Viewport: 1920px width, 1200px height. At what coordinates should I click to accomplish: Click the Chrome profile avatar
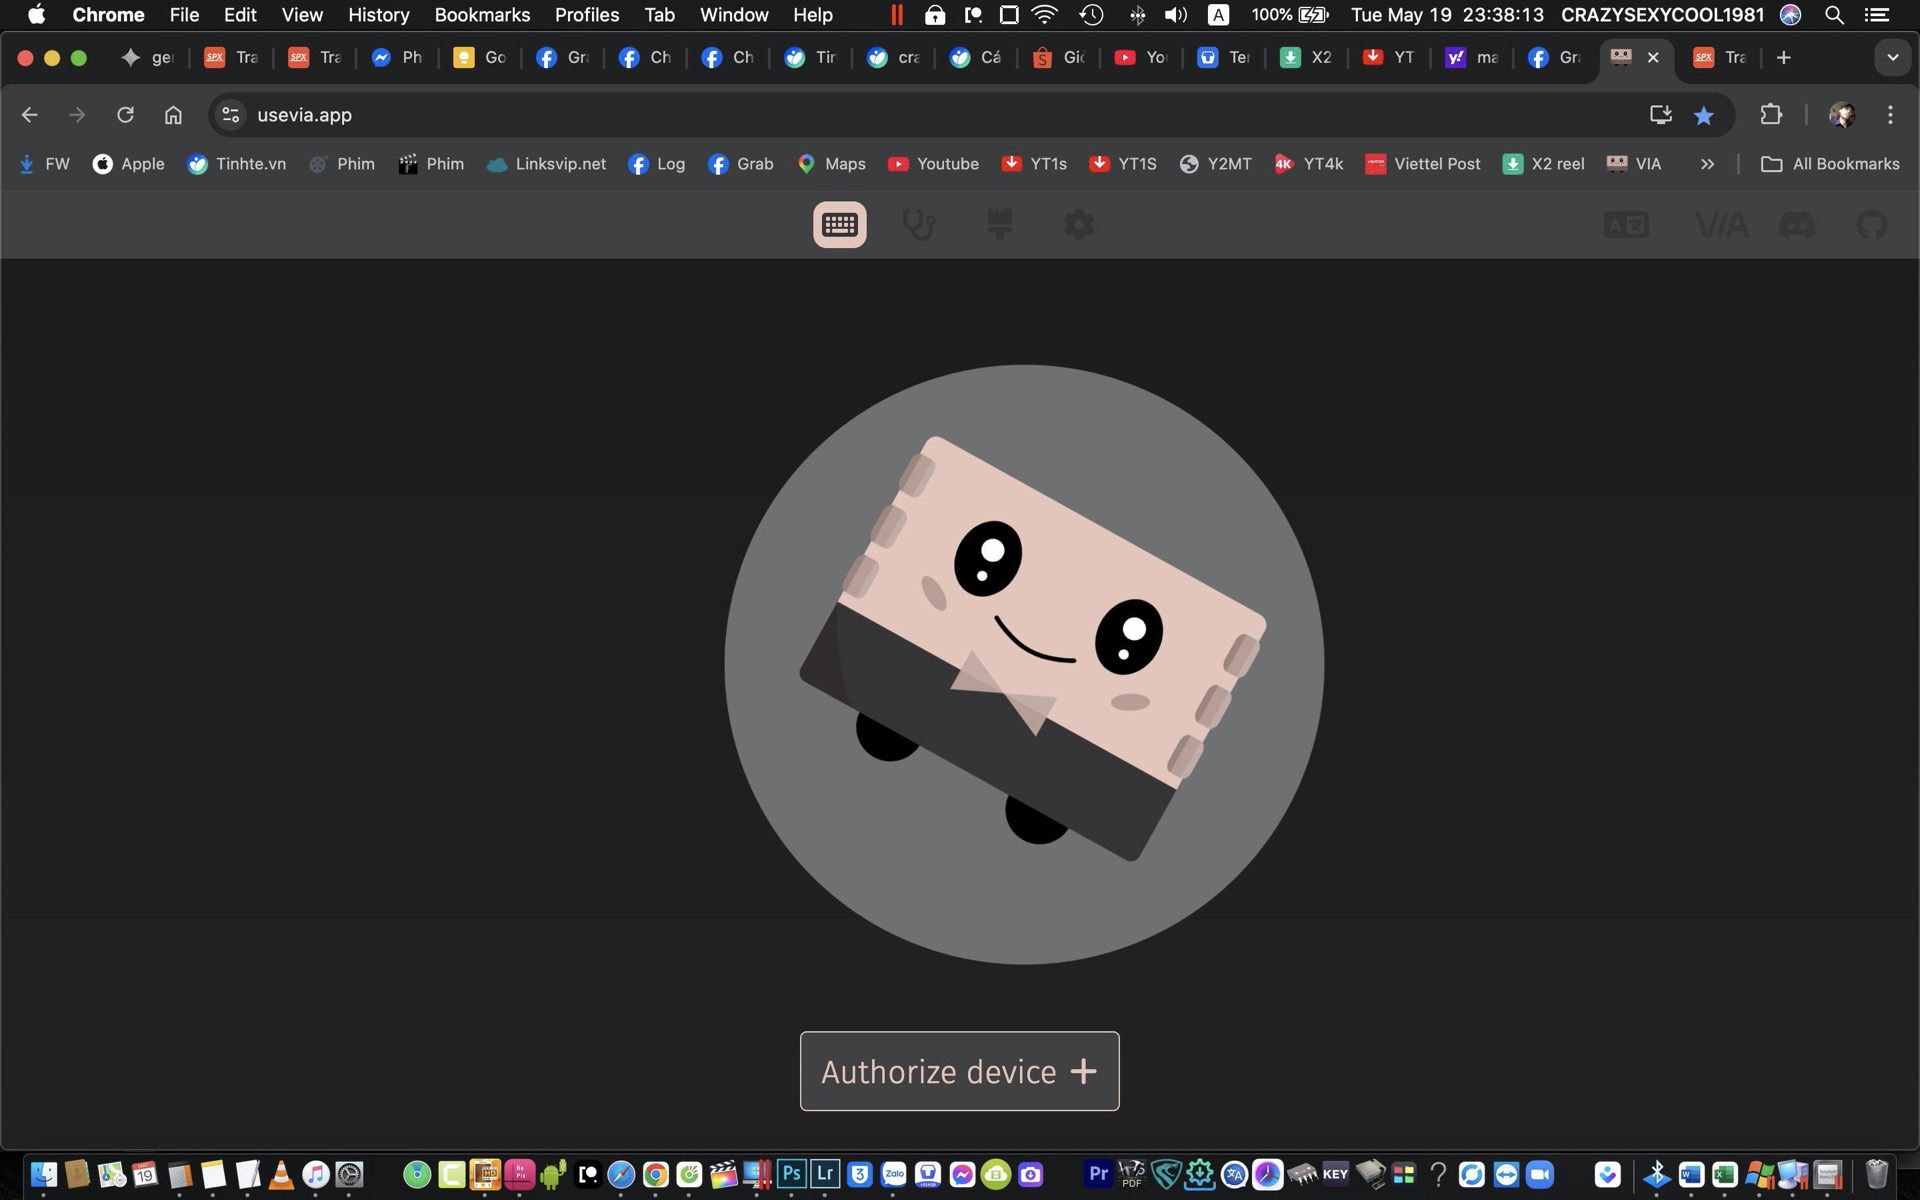pyautogui.click(x=1842, y=115)
